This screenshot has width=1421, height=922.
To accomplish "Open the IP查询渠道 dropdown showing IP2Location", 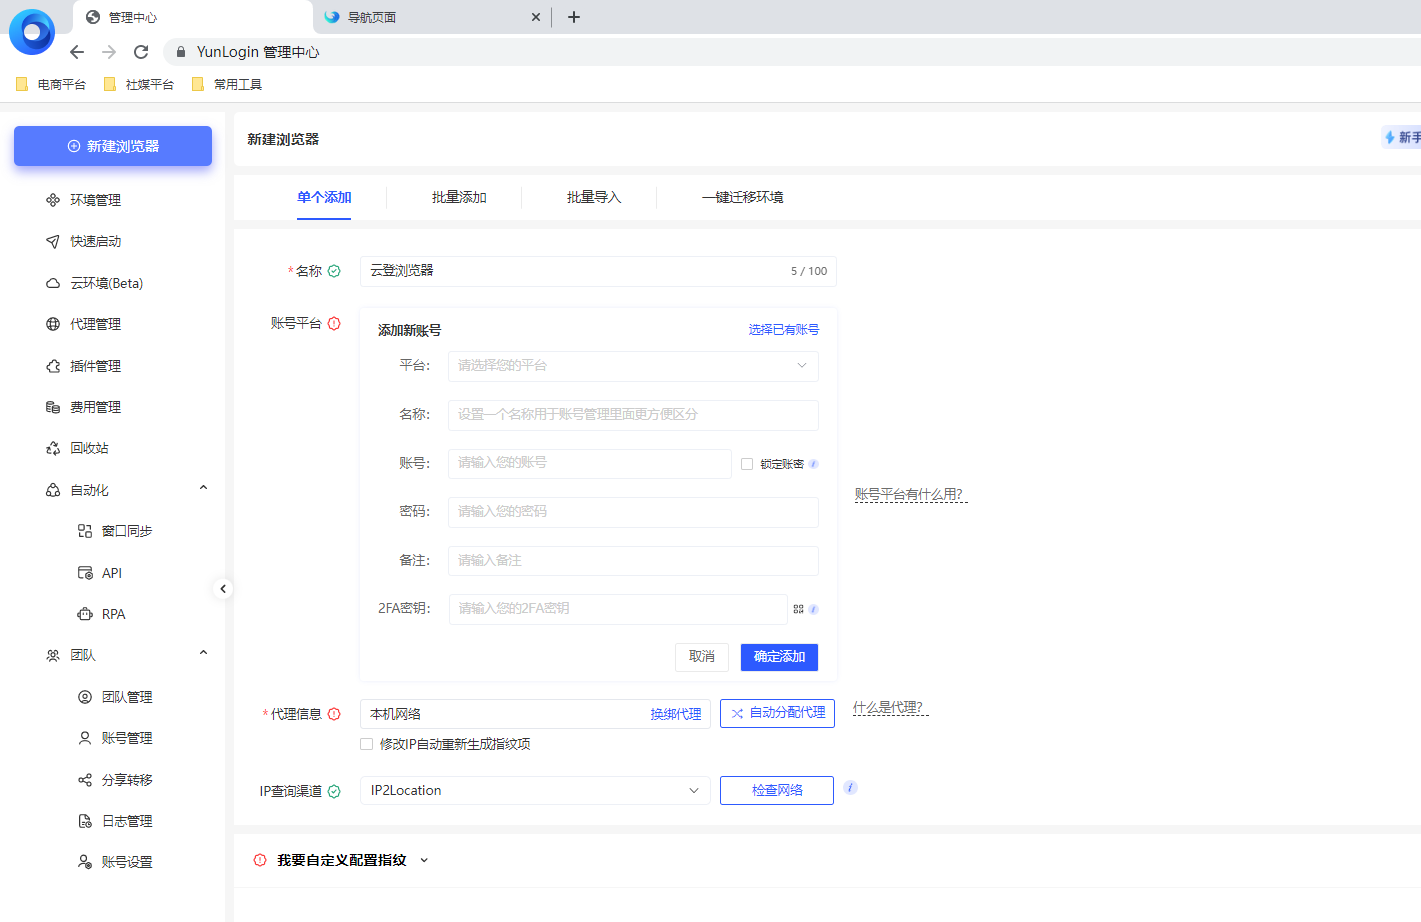I will 534,790.
